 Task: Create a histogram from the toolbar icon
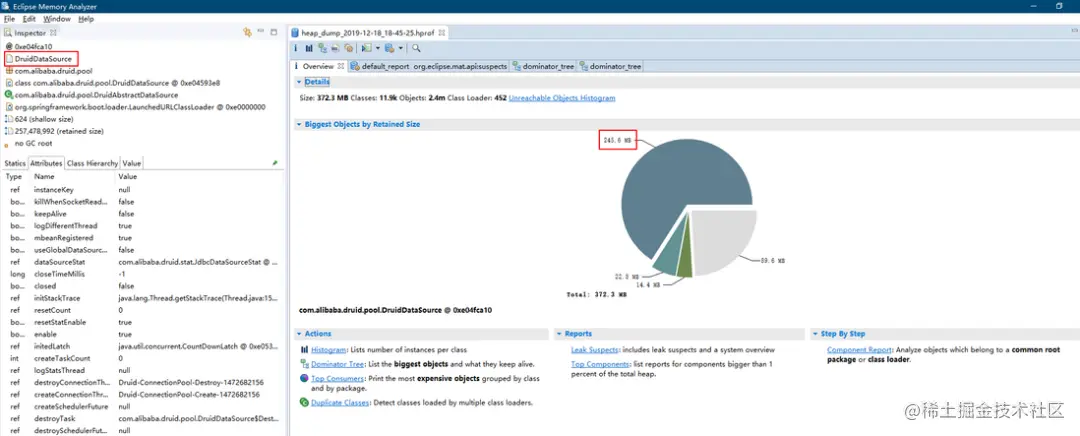309,48
